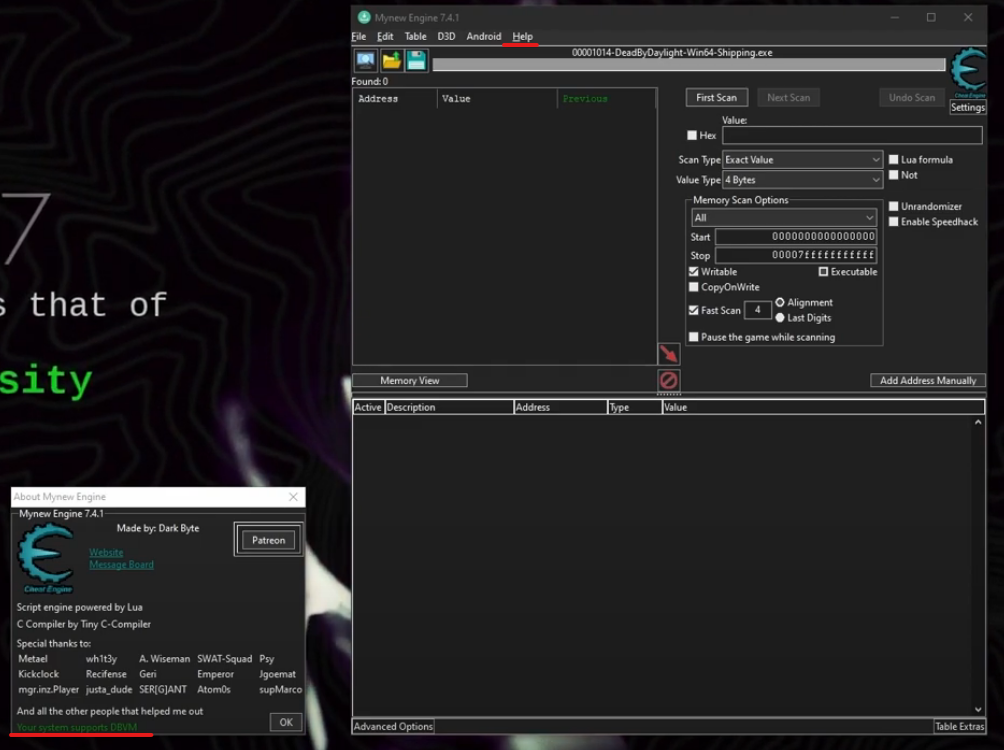Close the About Mynew Engine dialog
This screenshot has height=750, width=1004.
[x=293, y=497]
